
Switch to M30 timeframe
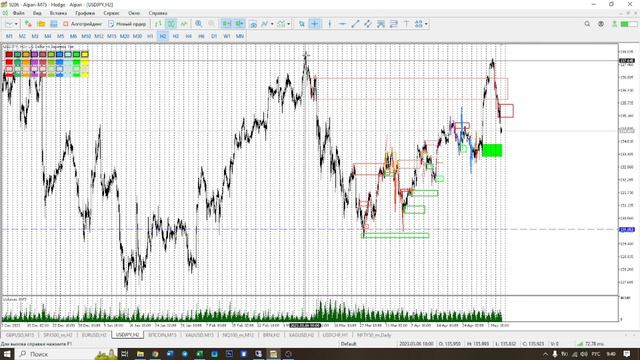137,36
